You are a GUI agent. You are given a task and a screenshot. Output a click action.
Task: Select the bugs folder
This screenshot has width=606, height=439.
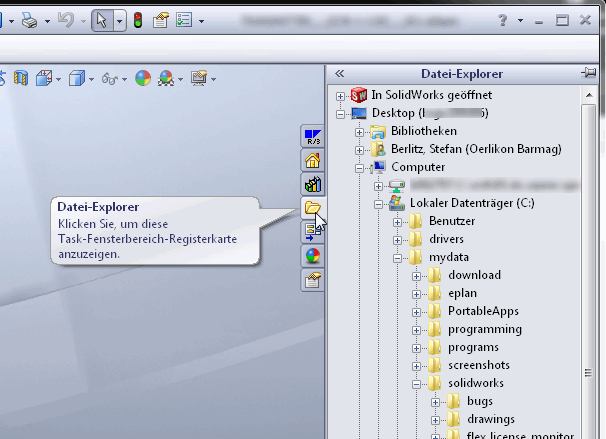click(x=480, y=402)
